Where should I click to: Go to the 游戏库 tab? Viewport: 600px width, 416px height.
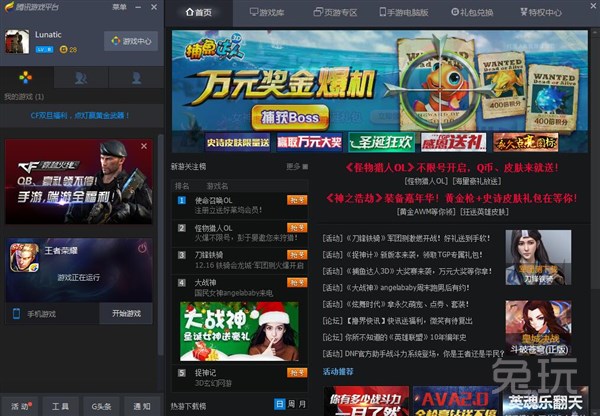pos(267,12)
